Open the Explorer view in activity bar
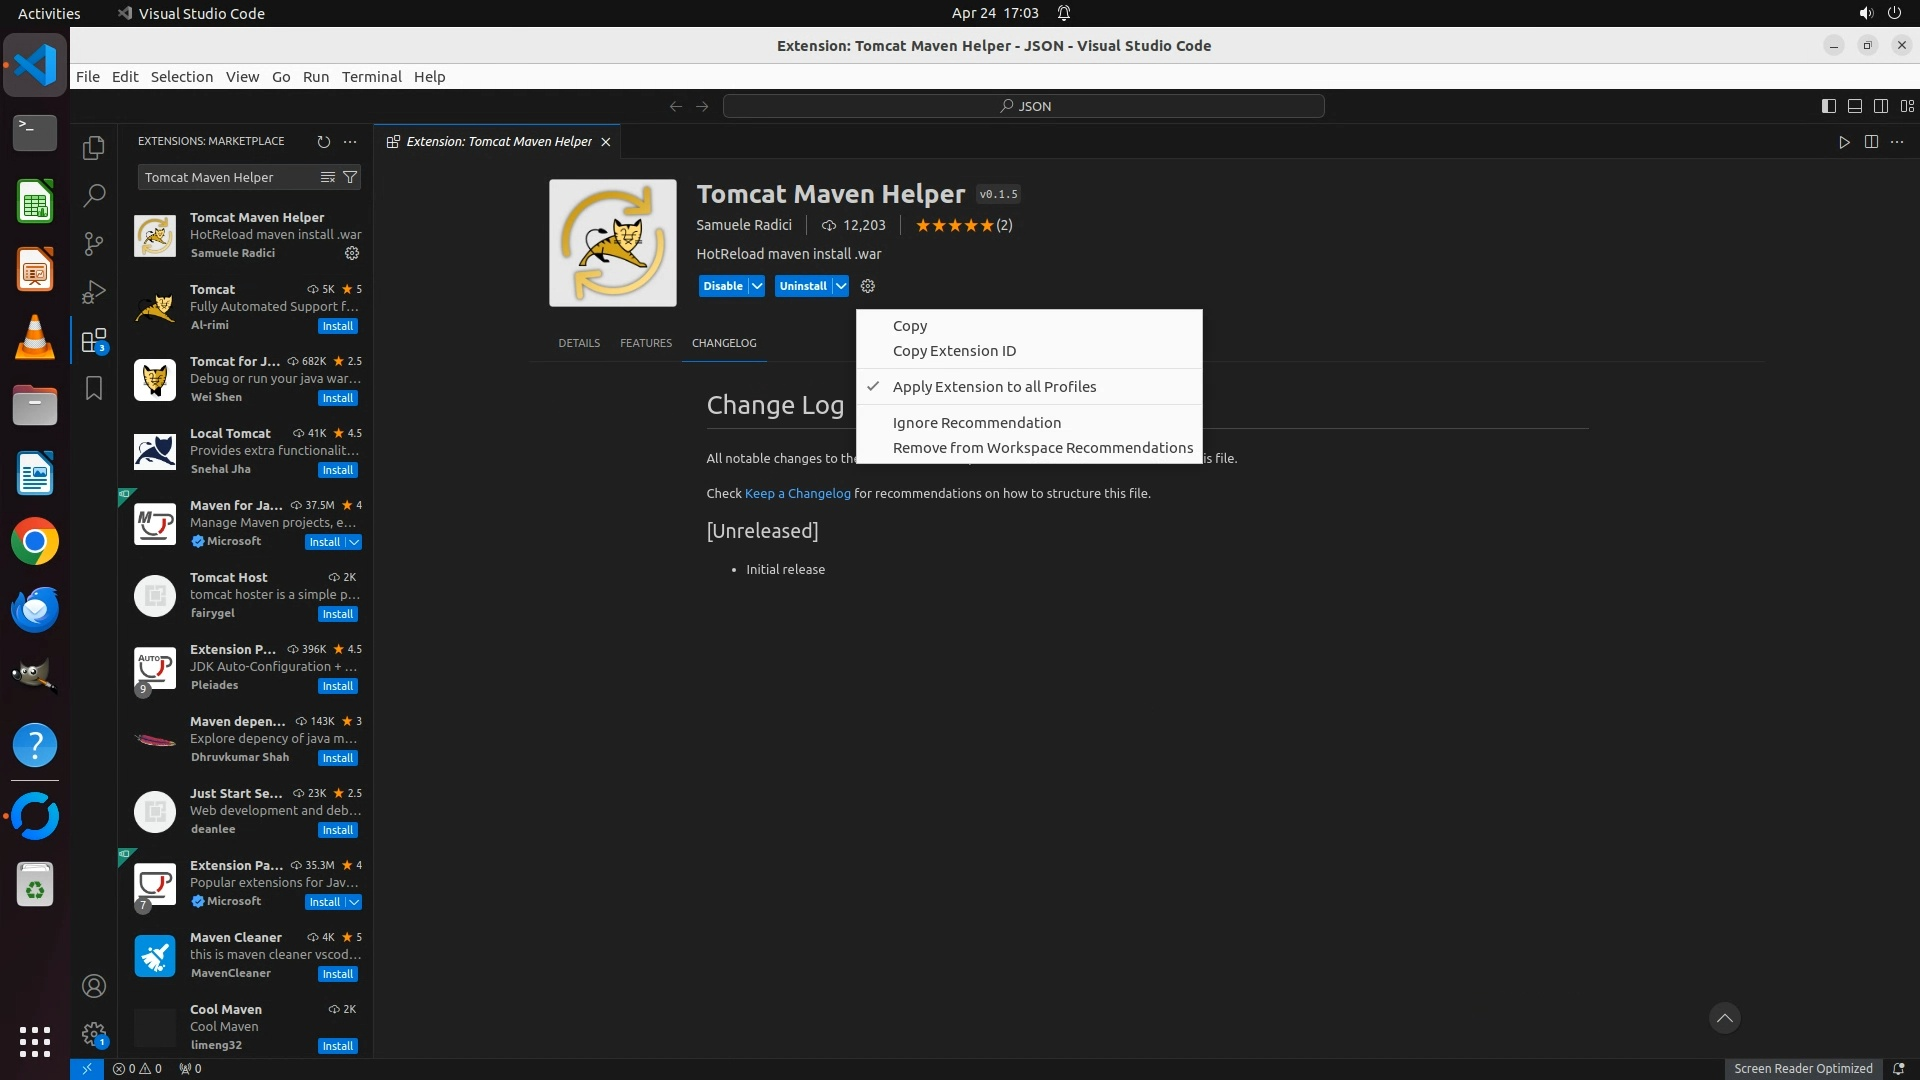1920x1080 pixels. [94, 148]
